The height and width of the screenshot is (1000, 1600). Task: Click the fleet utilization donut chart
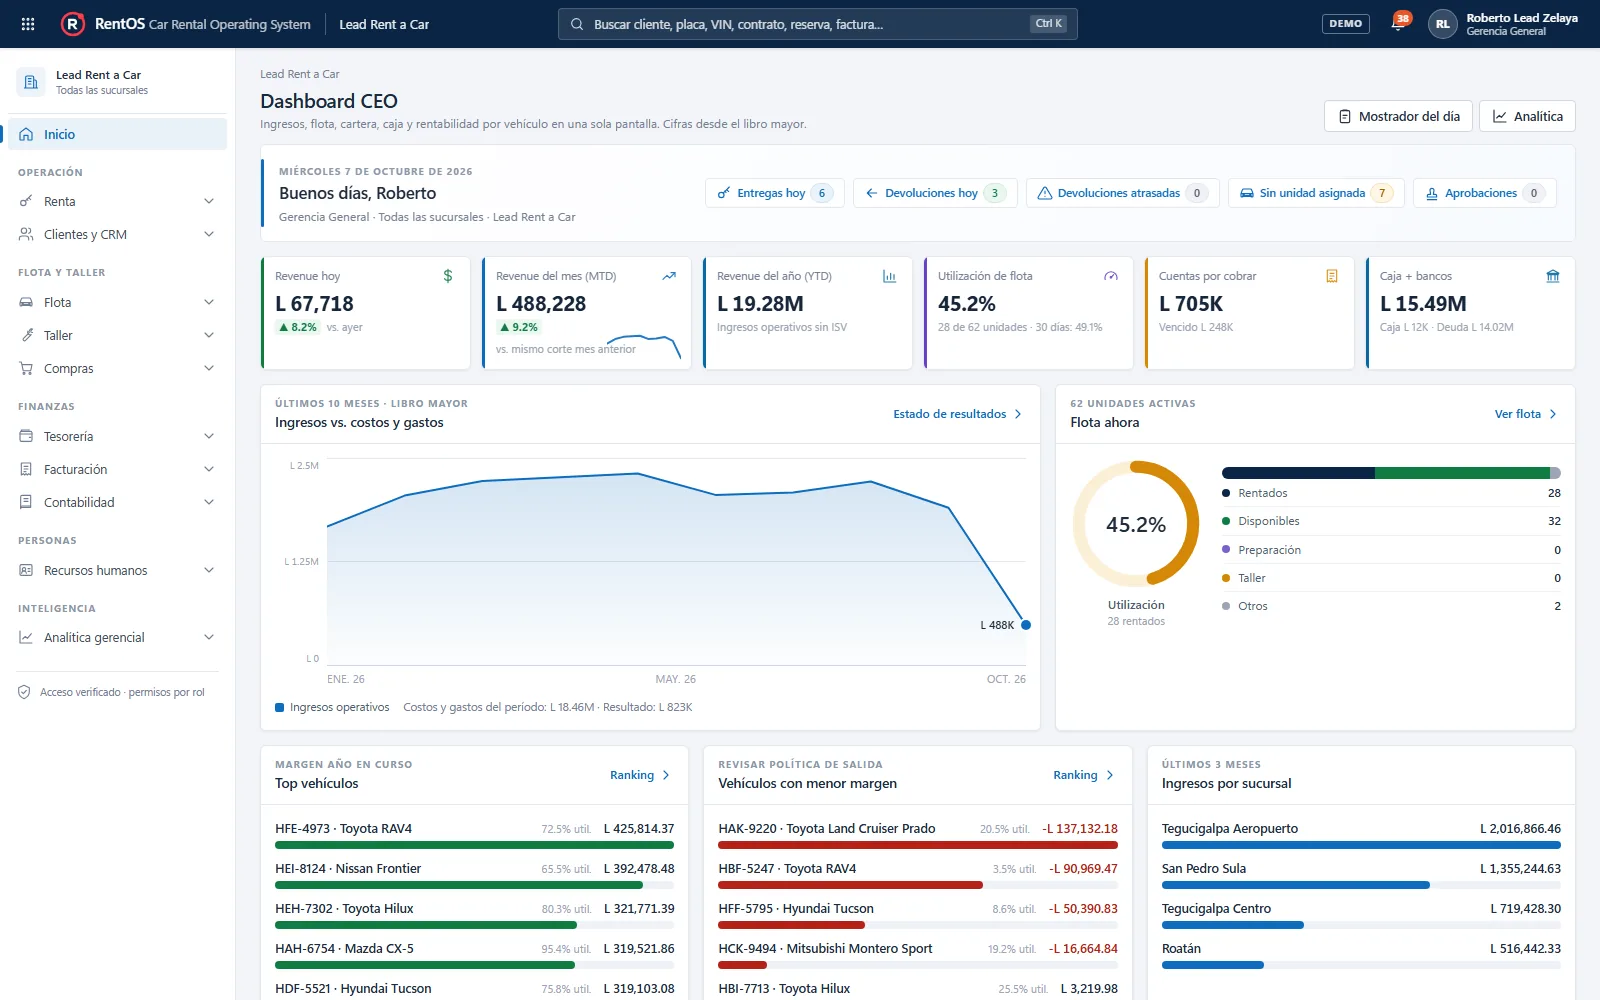point(1136,524)
